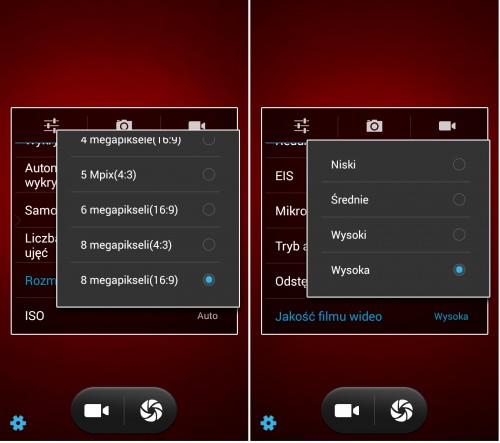Tap the shutter icon in left screen
500x443 pixels.
point(151,411)
